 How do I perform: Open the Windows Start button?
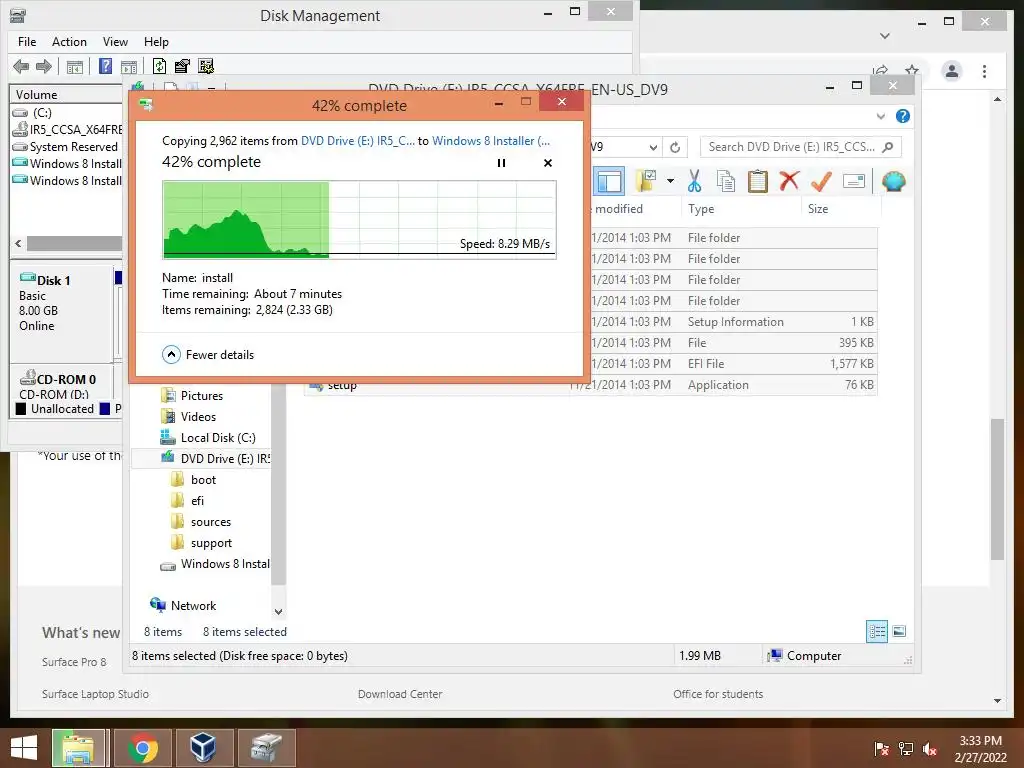pyautogui.click(x=24, y=748)
